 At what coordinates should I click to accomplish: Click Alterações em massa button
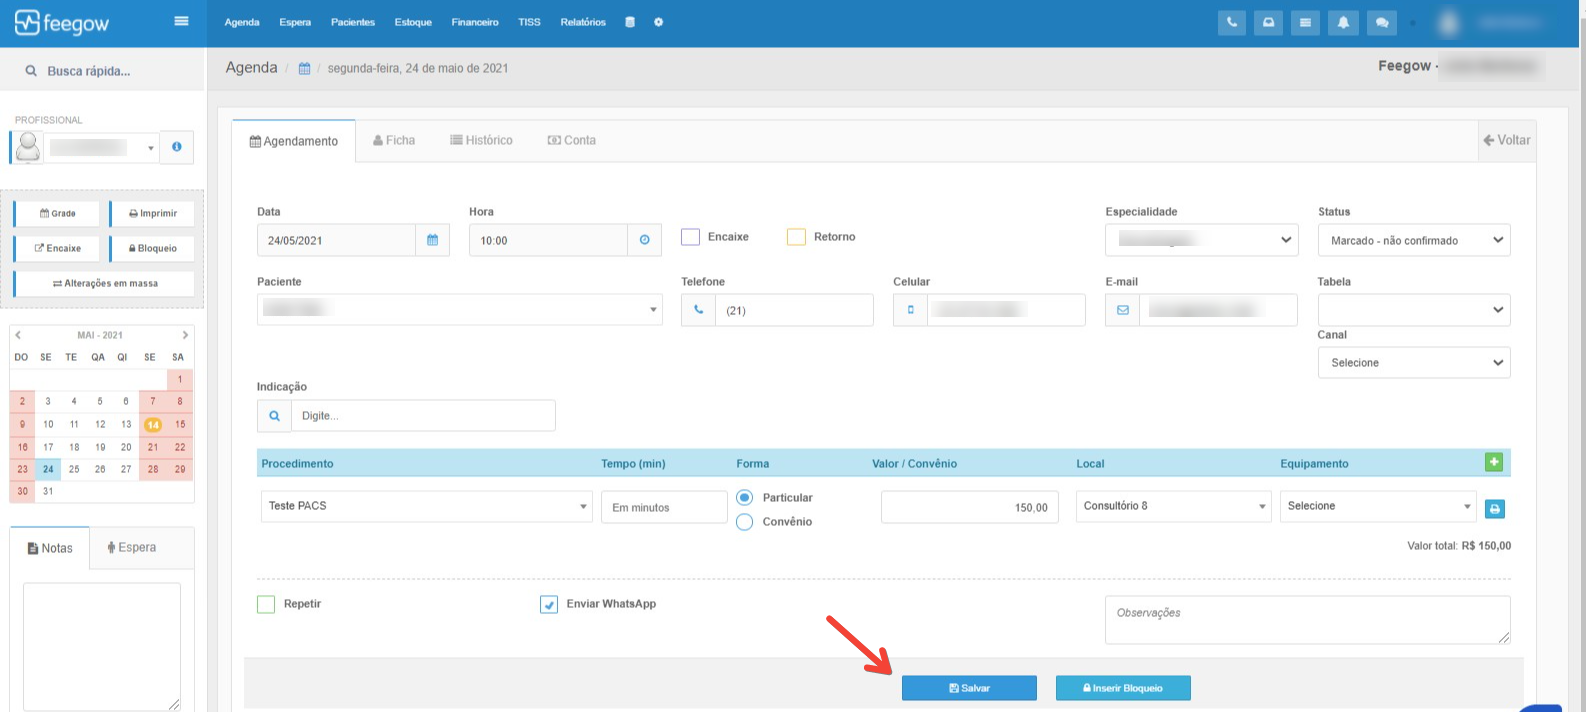105,283
